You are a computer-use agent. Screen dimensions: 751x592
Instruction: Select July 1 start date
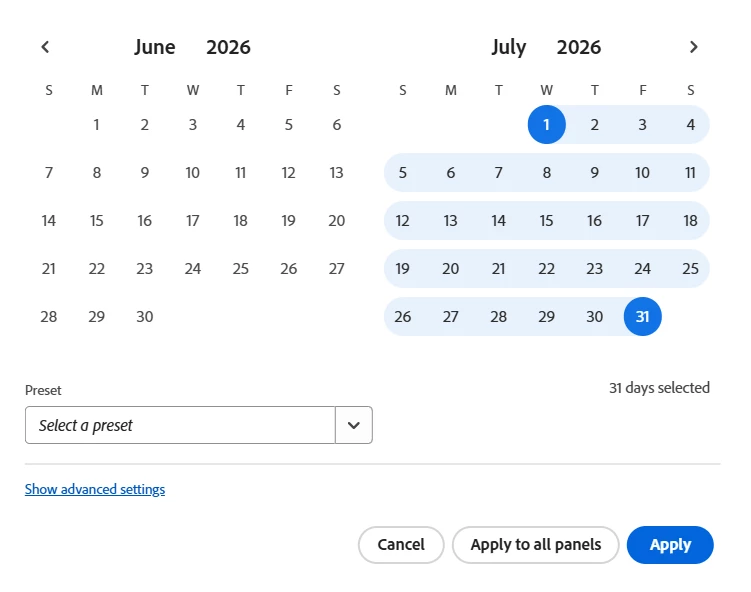pyautogui.click(x=546, y=125)
